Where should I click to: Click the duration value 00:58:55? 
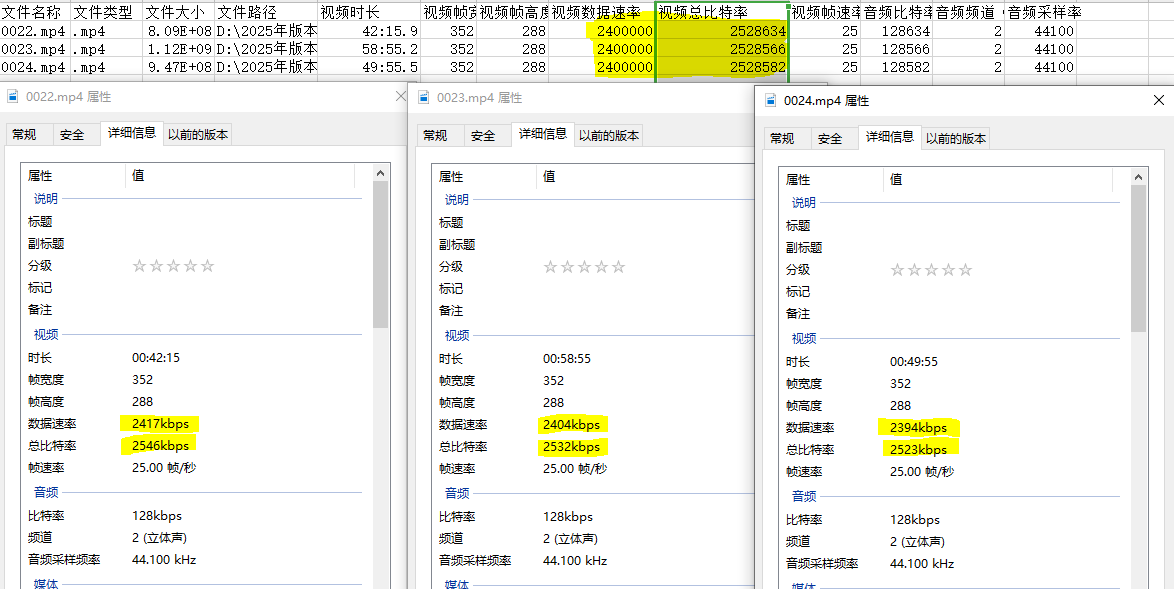568,358
